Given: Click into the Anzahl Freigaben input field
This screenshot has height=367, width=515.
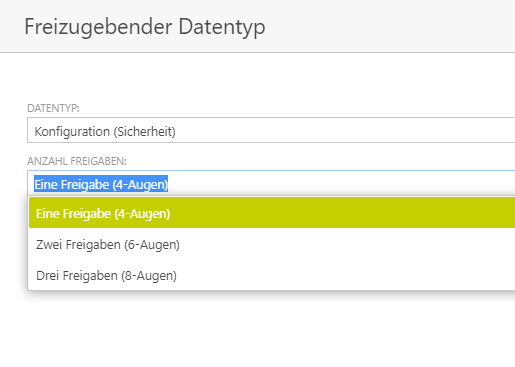Looking at the screenshot, I should coord(271,183).
